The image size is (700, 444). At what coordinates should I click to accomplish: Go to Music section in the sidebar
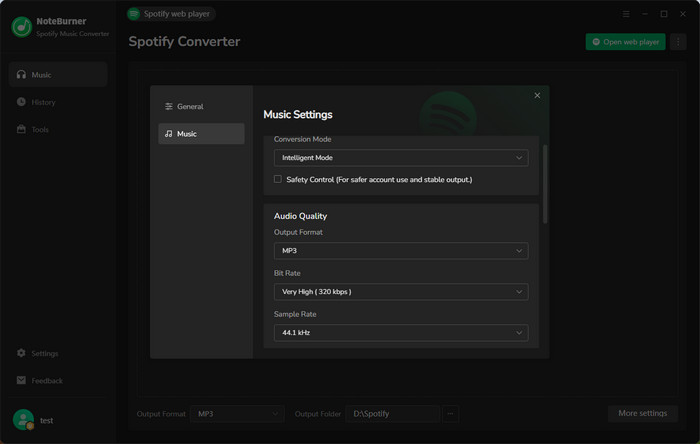click(58, 75)
